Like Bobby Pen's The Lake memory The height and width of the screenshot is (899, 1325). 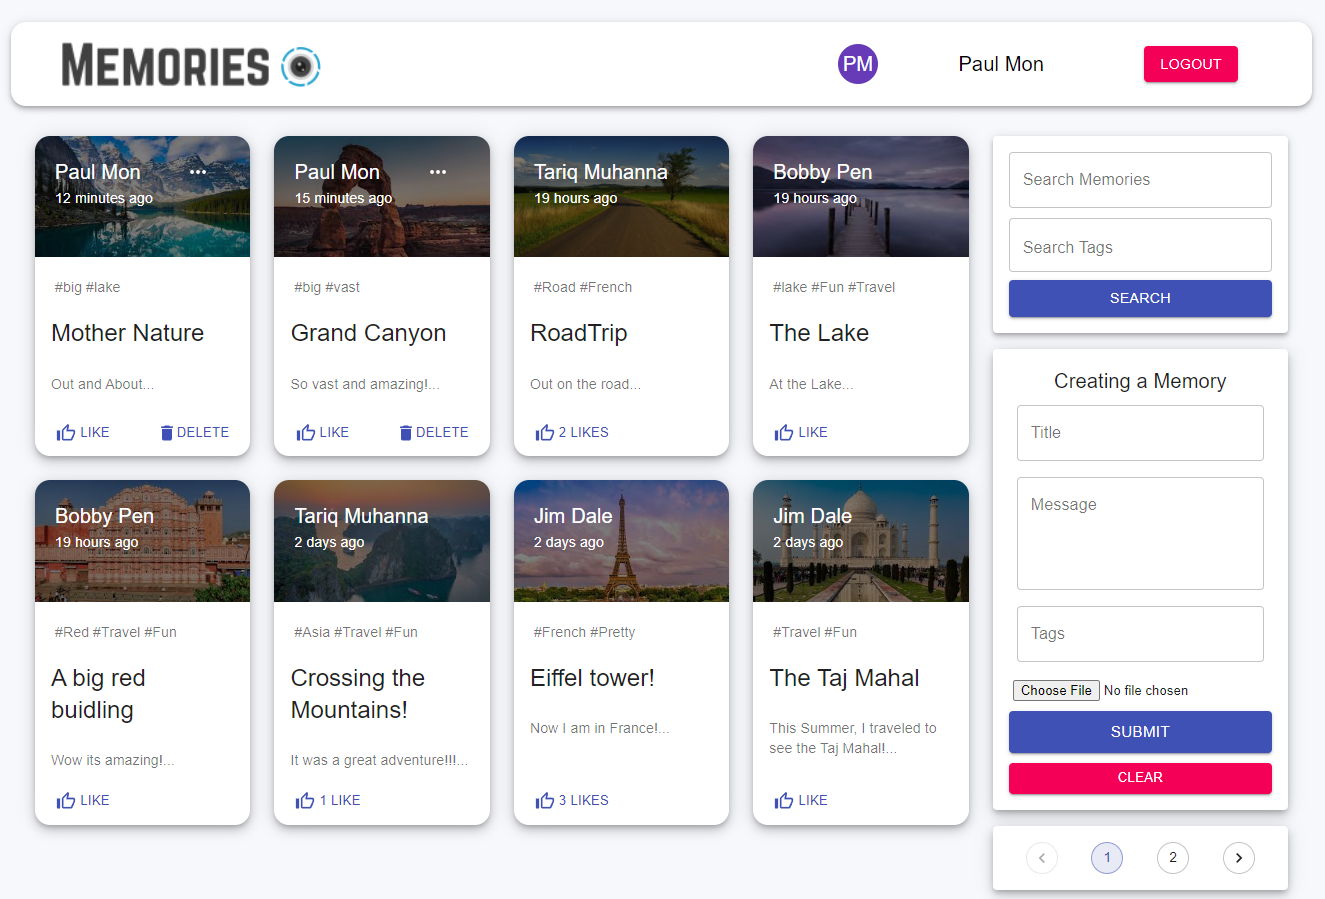tap(800, 431)
